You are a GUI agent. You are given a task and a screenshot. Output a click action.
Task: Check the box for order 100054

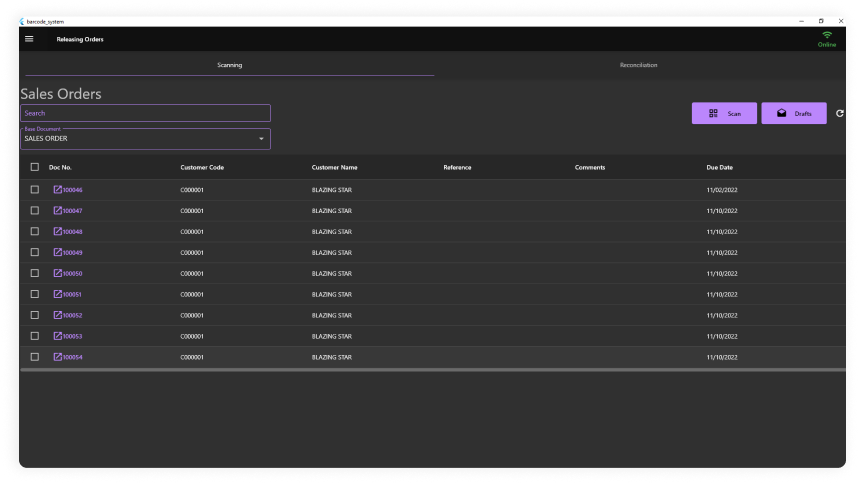(x=35, y=357)
